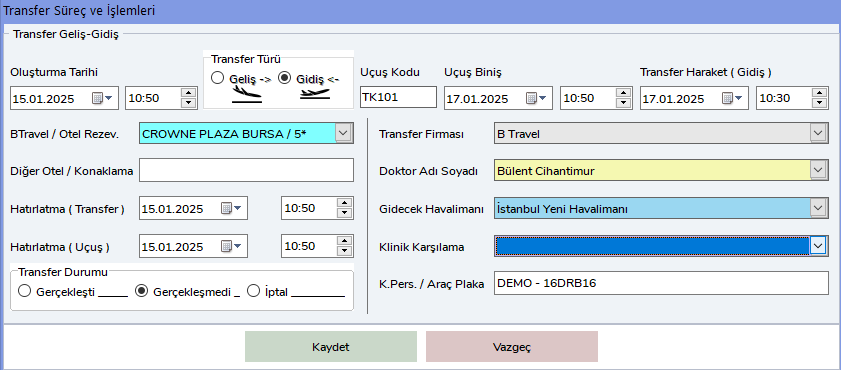Click the K.Pers. / Araç Plaka field
This screenshot has height=370, width=841.
pyautogui.click(x=661, y=283)
